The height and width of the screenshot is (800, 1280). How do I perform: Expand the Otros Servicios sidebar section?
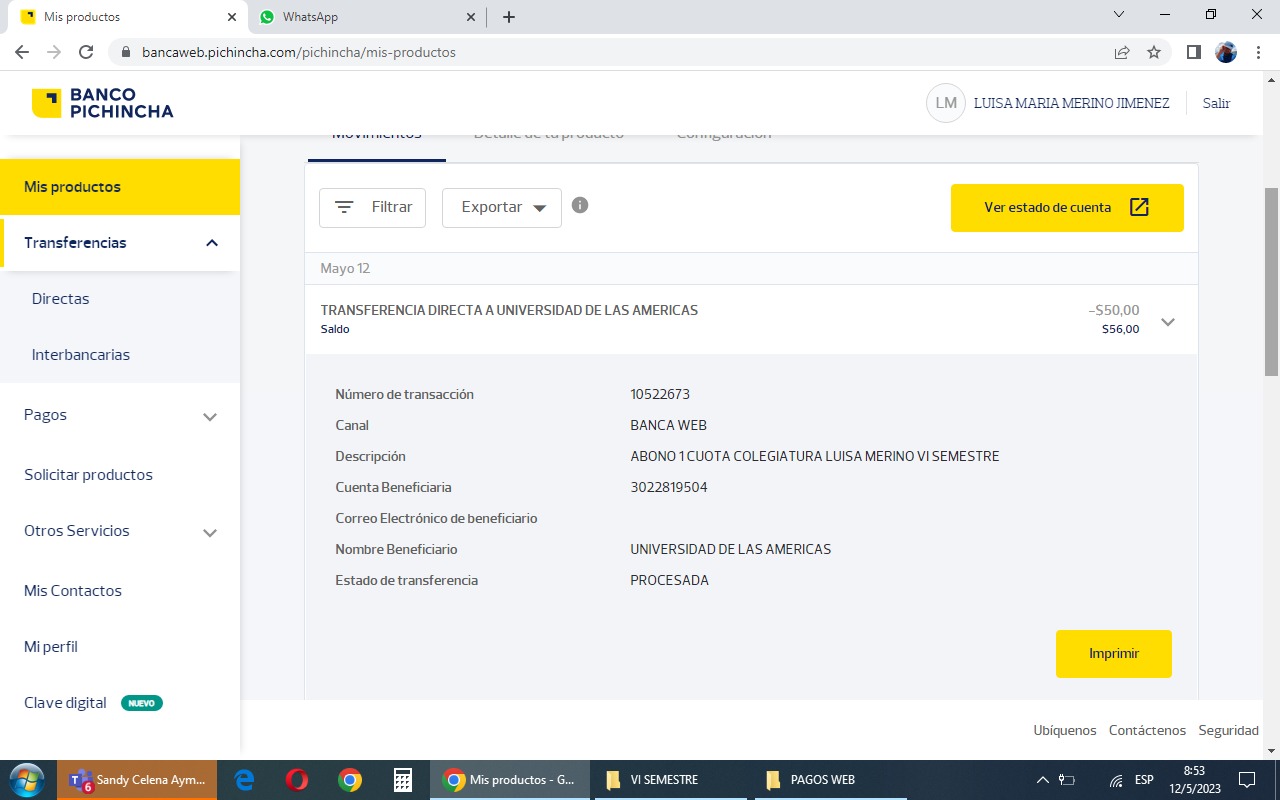coord(210,532)
